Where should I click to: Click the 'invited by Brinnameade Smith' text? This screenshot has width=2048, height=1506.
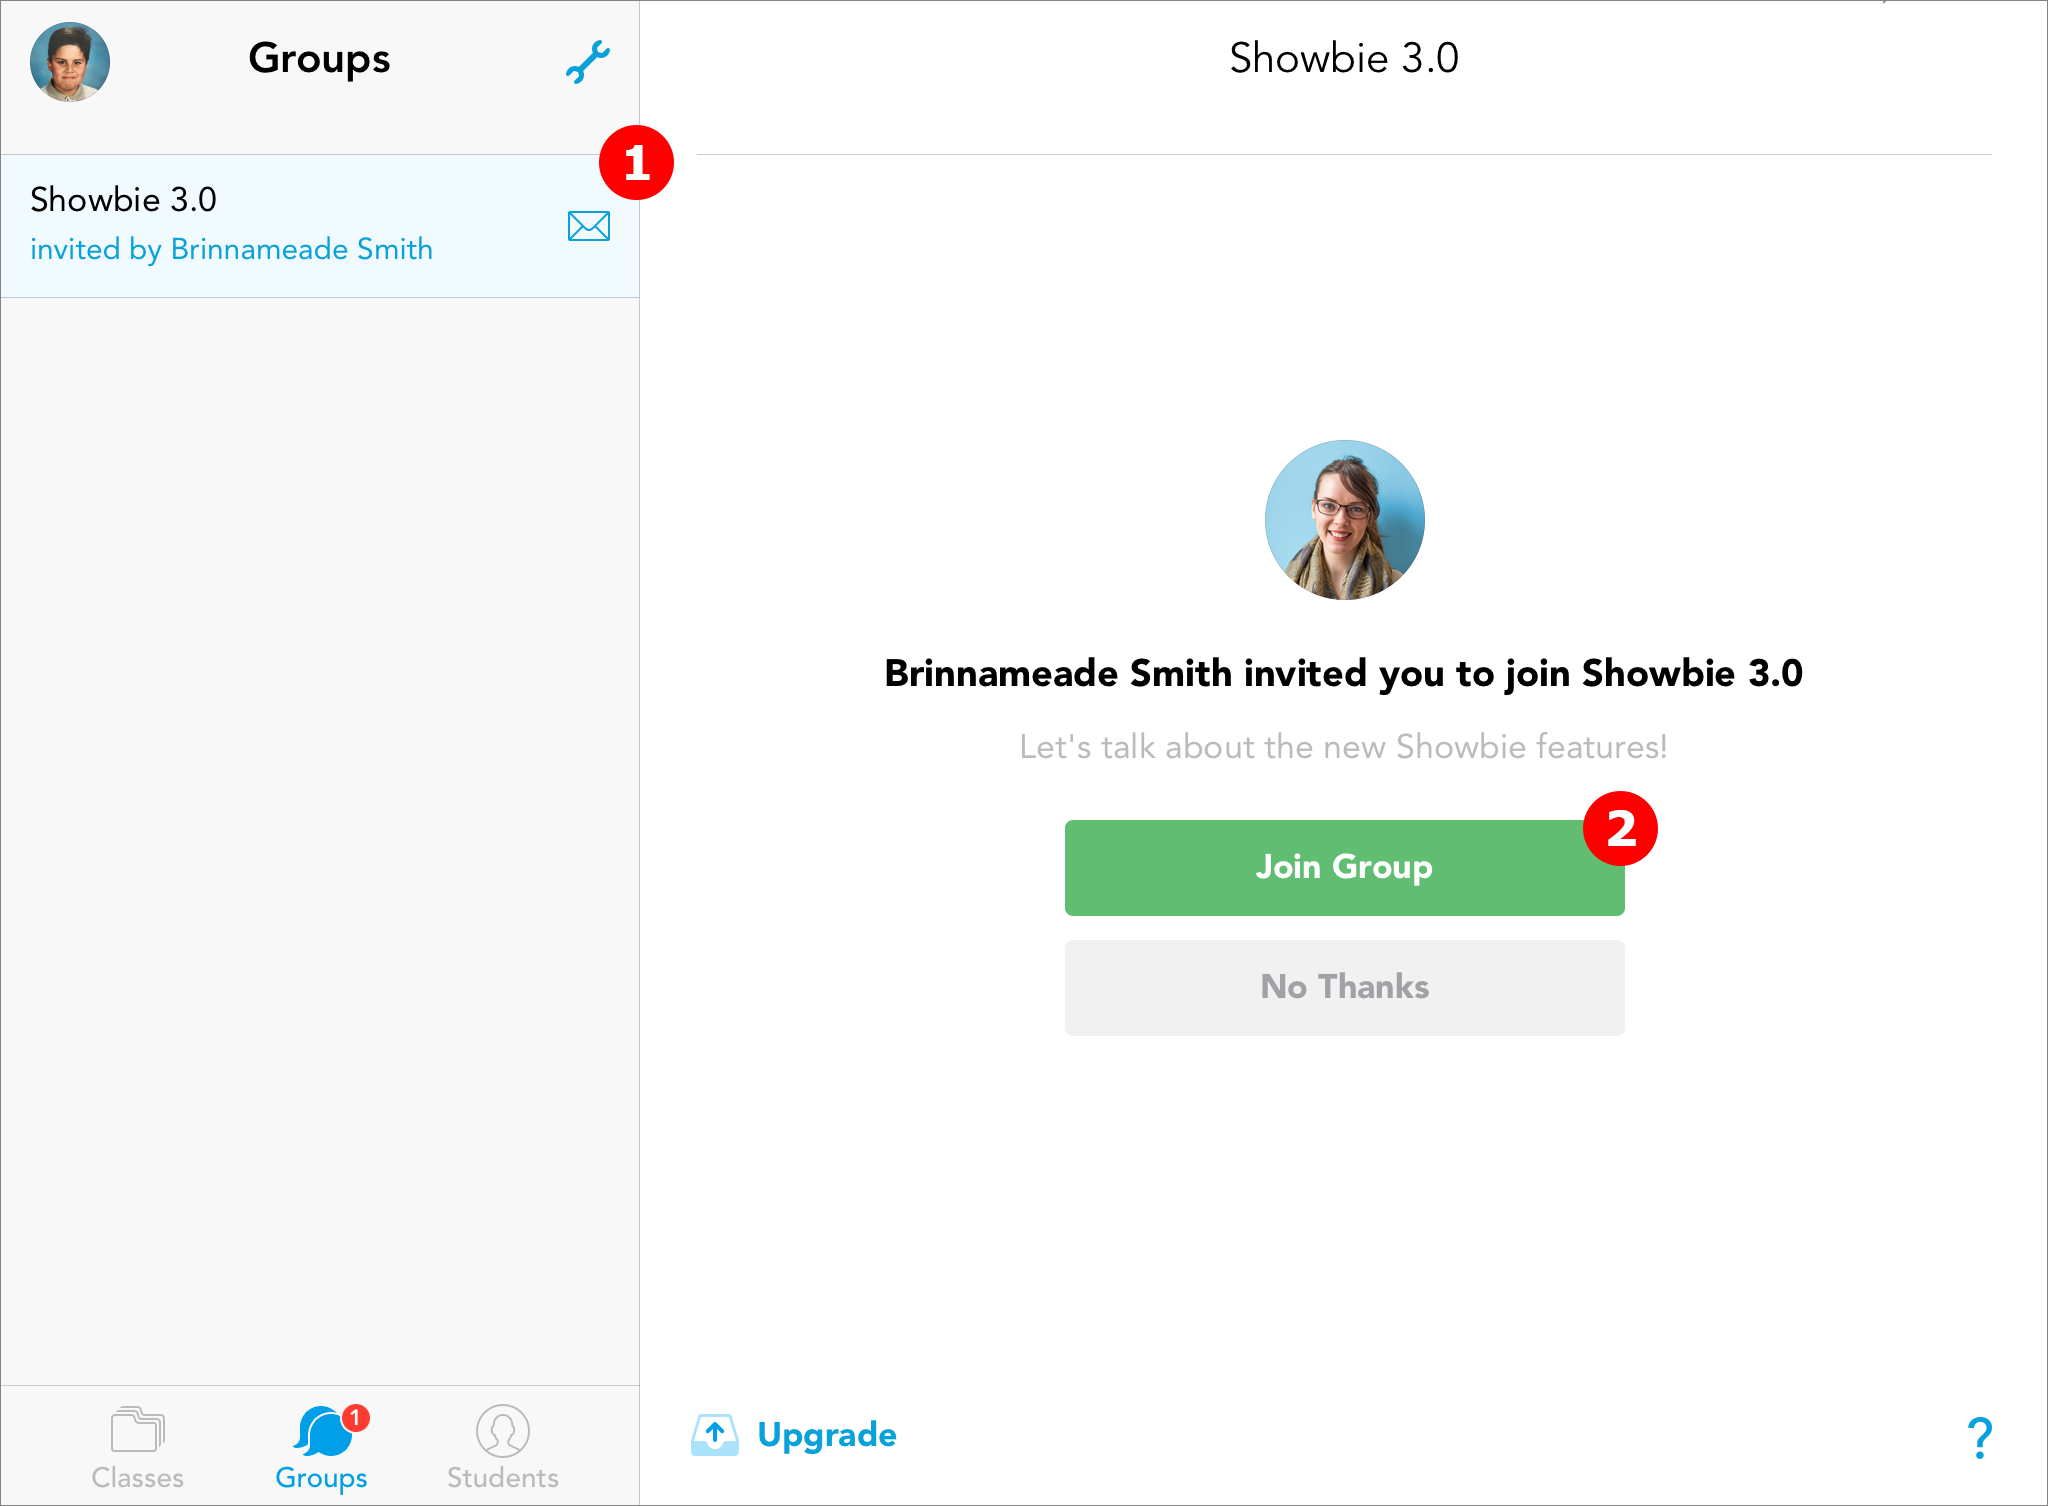click(x=231, y=249)
